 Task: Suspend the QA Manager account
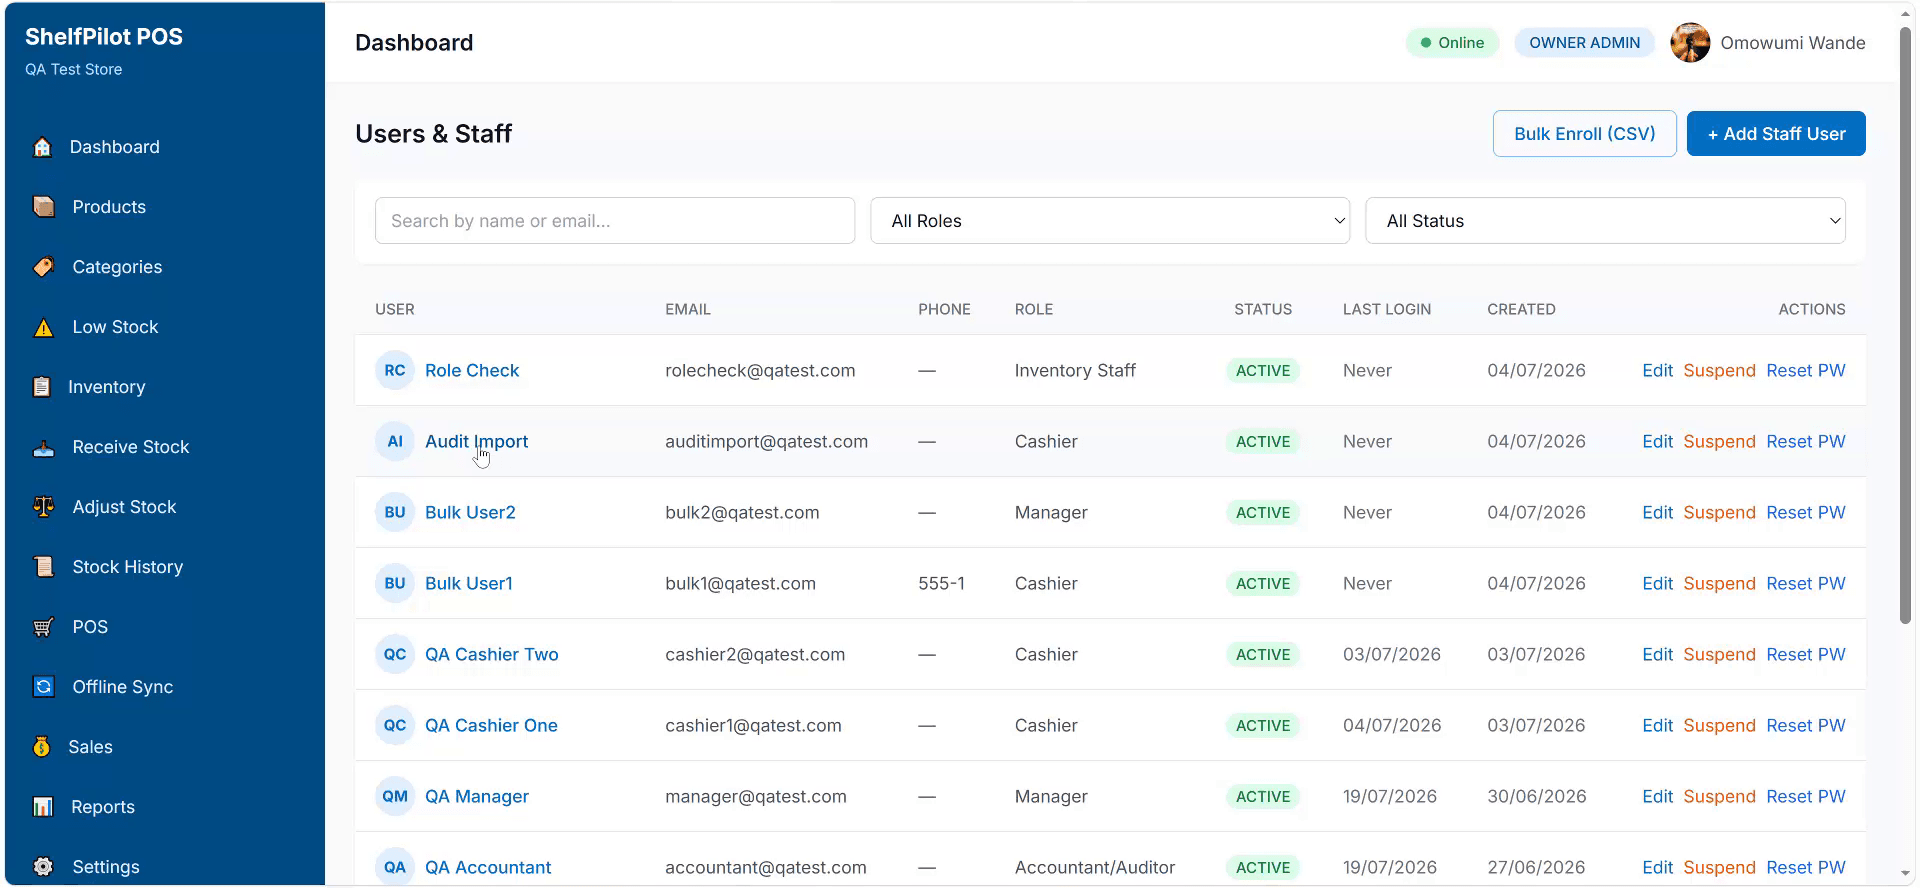tap(1719, 796)
